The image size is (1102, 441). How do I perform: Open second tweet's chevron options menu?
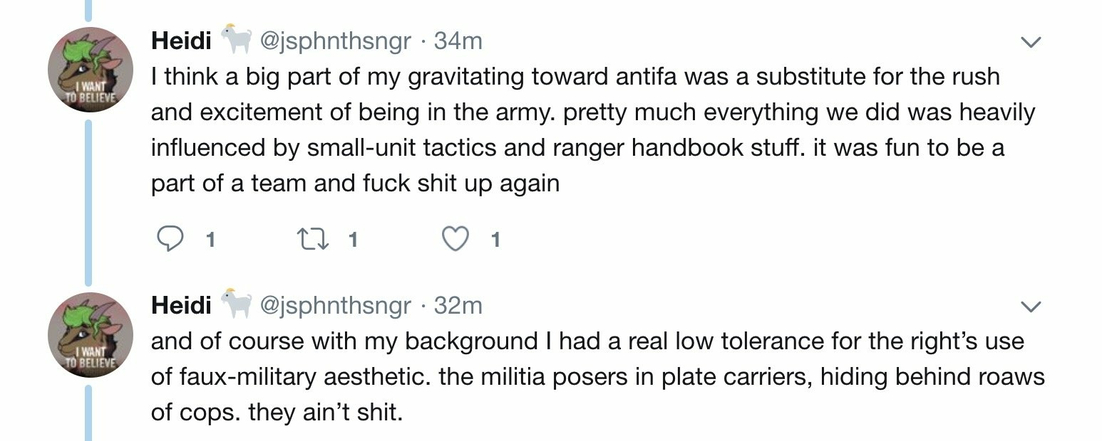point(1030,307)
